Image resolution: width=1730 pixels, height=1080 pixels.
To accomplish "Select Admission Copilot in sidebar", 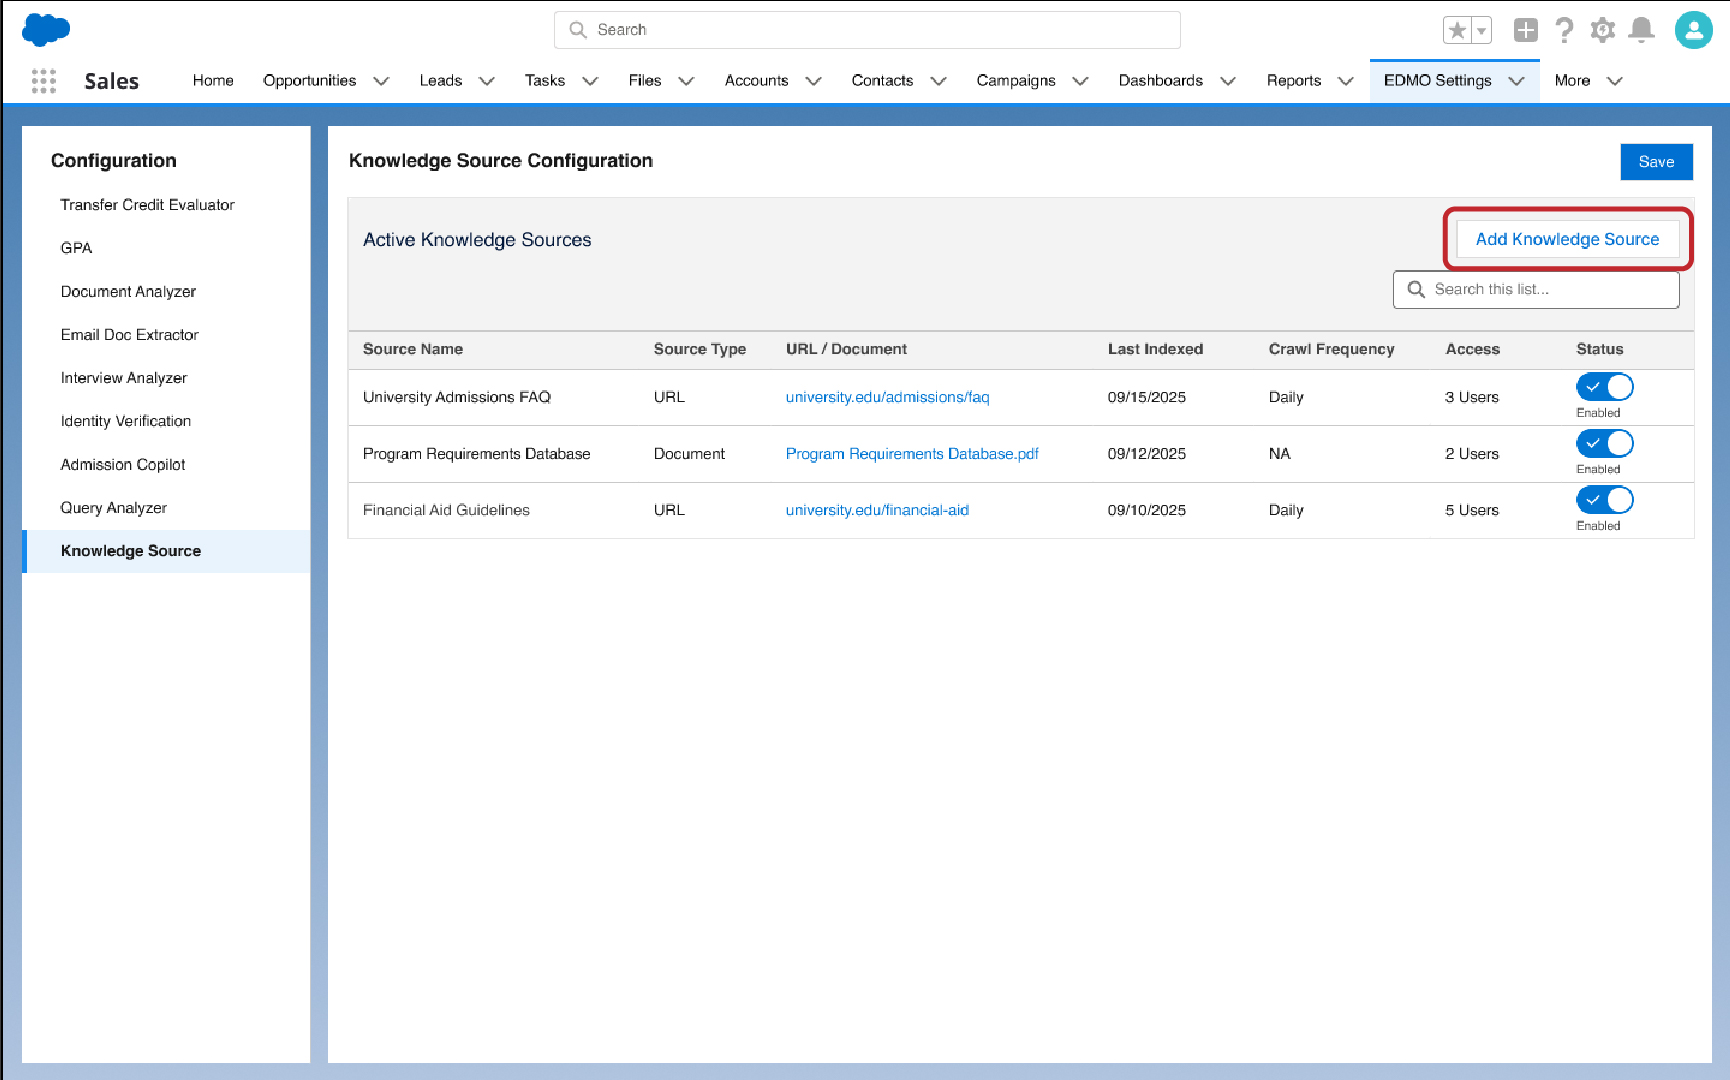I will tap(123, 465).
